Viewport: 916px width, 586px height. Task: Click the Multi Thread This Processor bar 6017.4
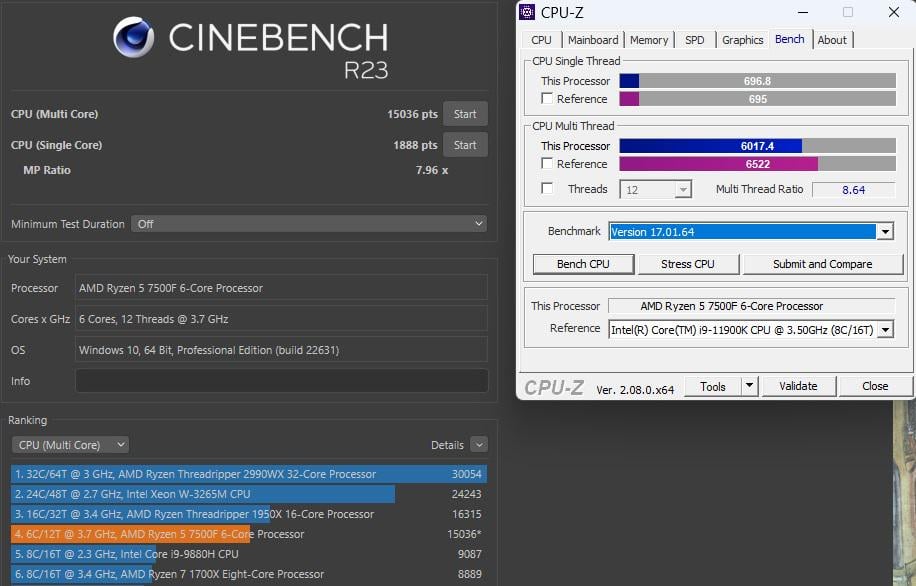click(x=758, y=145)
